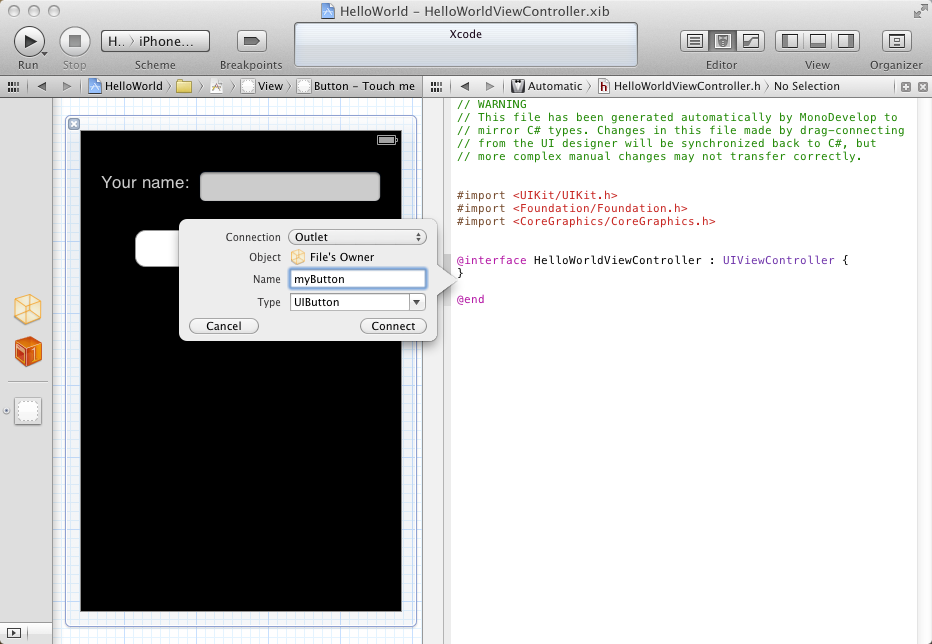Select the First Responder orange cube
Image resolution: width=932 pixels, height=644 pixels.
28,352
